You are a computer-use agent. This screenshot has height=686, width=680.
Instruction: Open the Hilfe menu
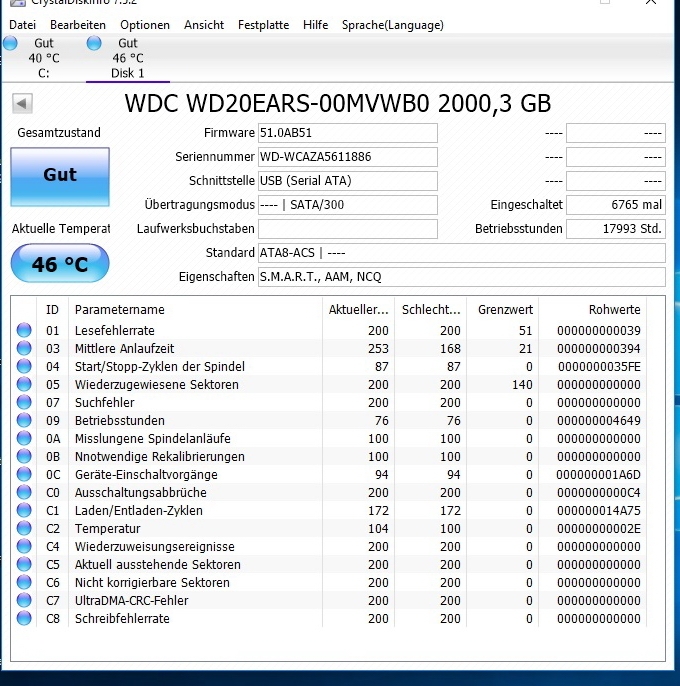pos(315,25)
